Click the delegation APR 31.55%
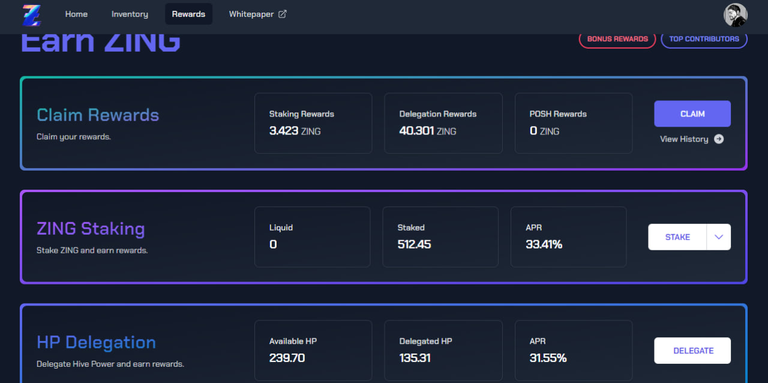 click(548, 358)
